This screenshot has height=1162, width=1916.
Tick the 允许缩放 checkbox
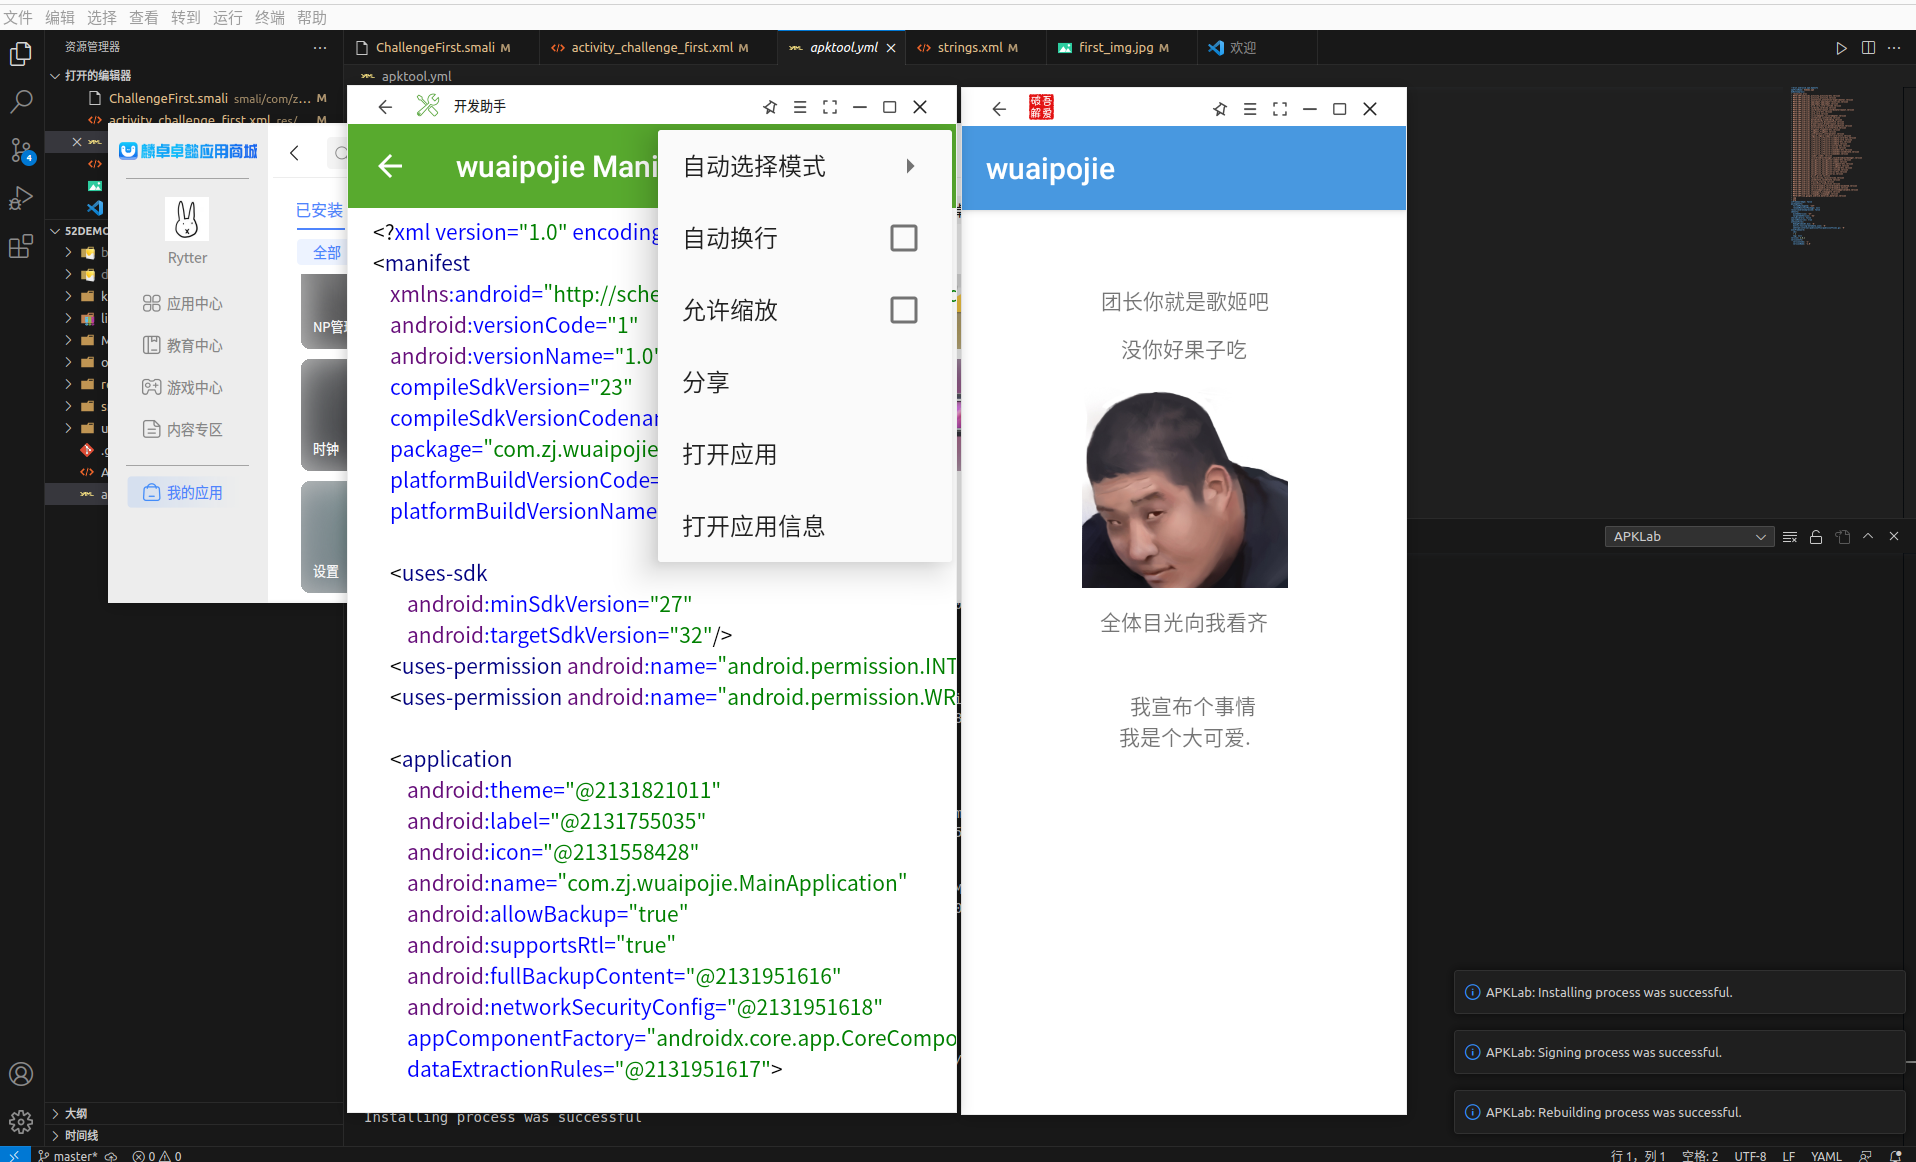(903, 310)
